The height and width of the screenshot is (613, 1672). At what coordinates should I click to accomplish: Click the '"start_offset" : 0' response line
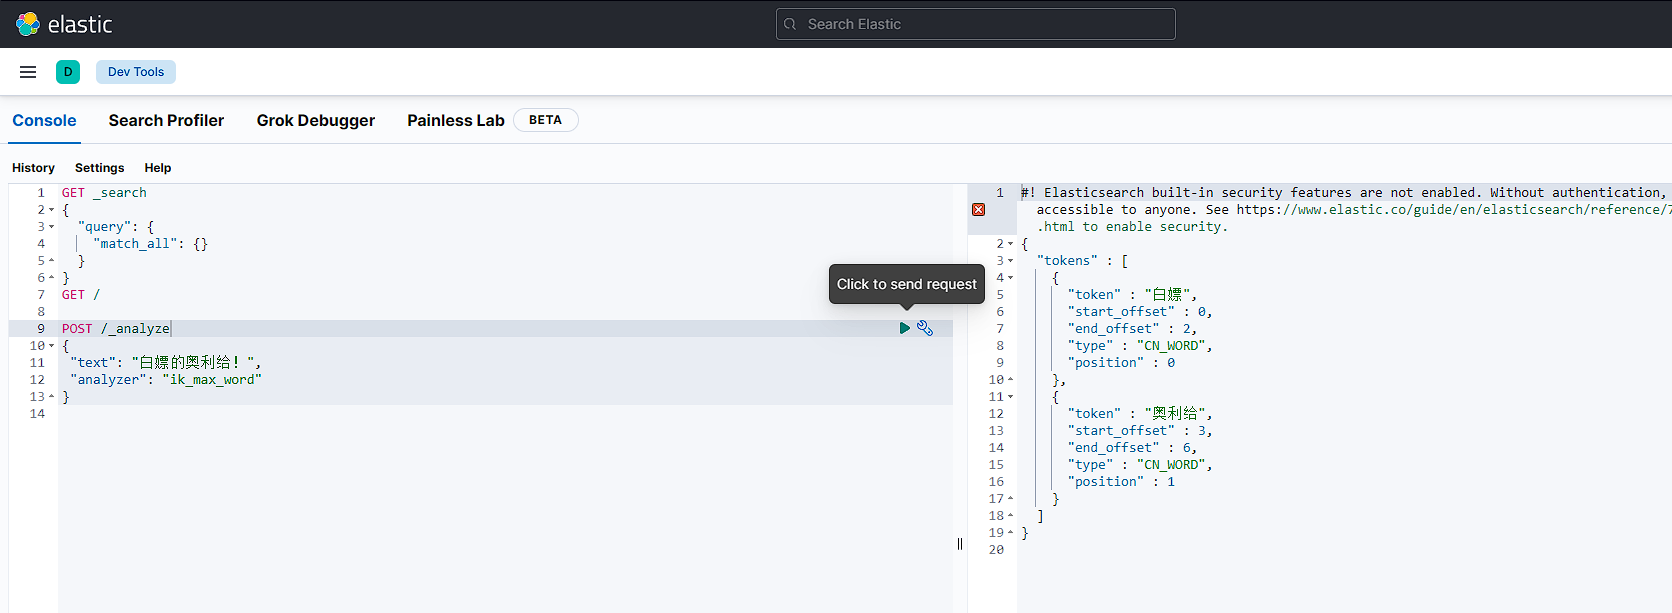point(1140,312)
